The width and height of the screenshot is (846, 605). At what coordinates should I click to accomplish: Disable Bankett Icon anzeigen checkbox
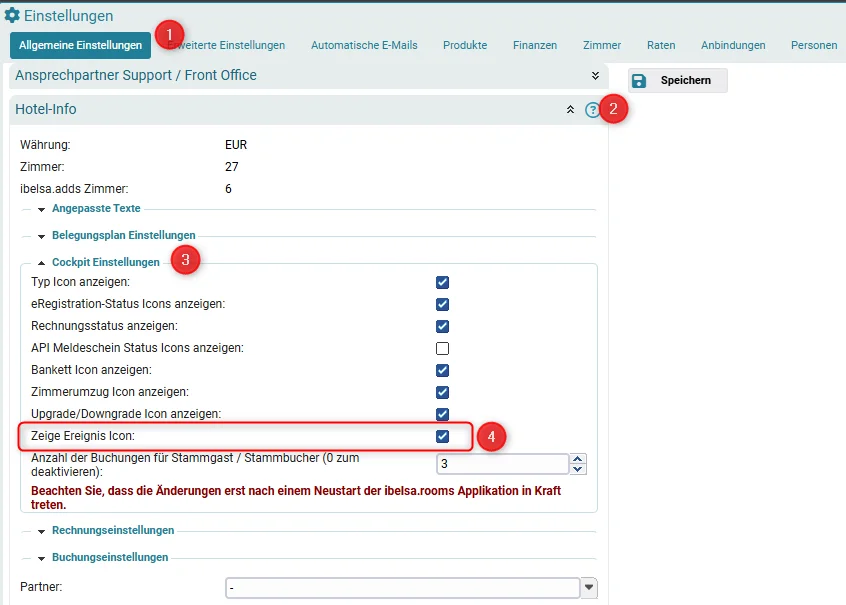click(x=442, y=370)
